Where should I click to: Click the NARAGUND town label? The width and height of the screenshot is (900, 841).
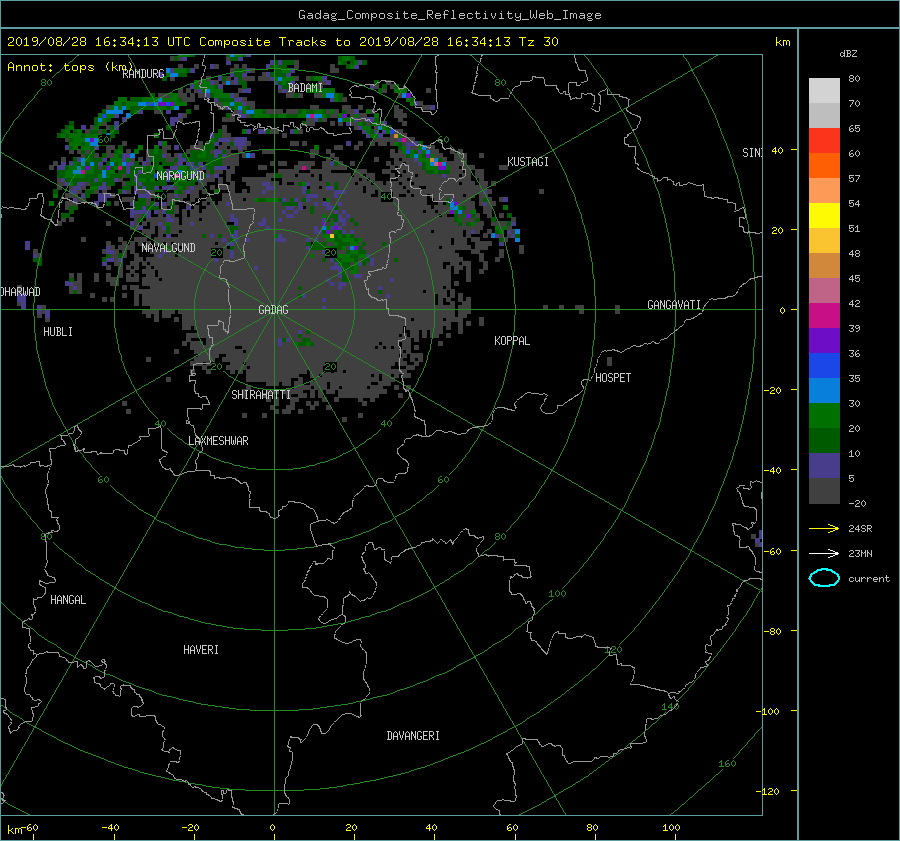(x=180, y=176)
